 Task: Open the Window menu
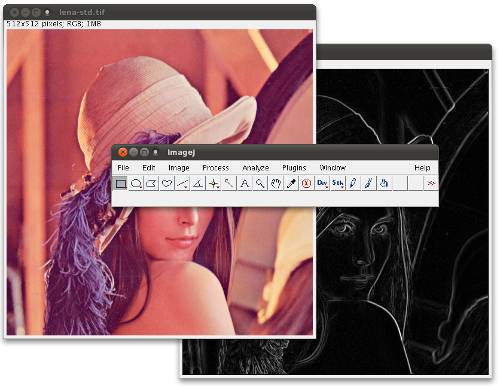coord(333,168)
